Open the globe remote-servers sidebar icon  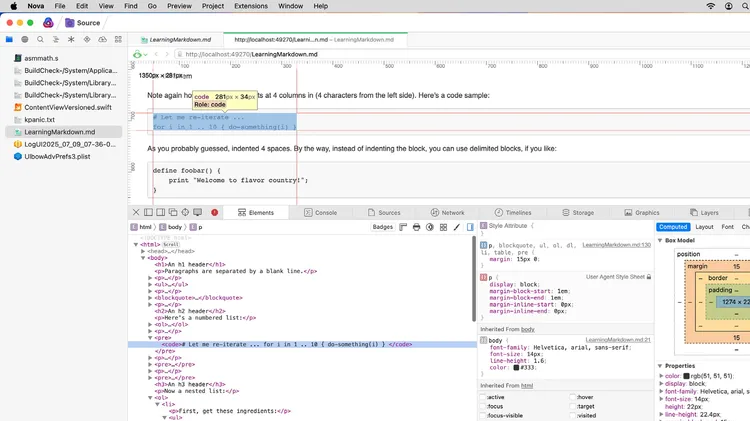24,39
